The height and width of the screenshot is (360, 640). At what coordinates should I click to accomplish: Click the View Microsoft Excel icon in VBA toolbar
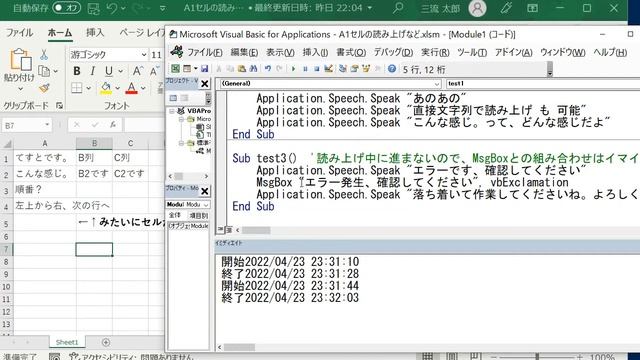click(175, 69)
